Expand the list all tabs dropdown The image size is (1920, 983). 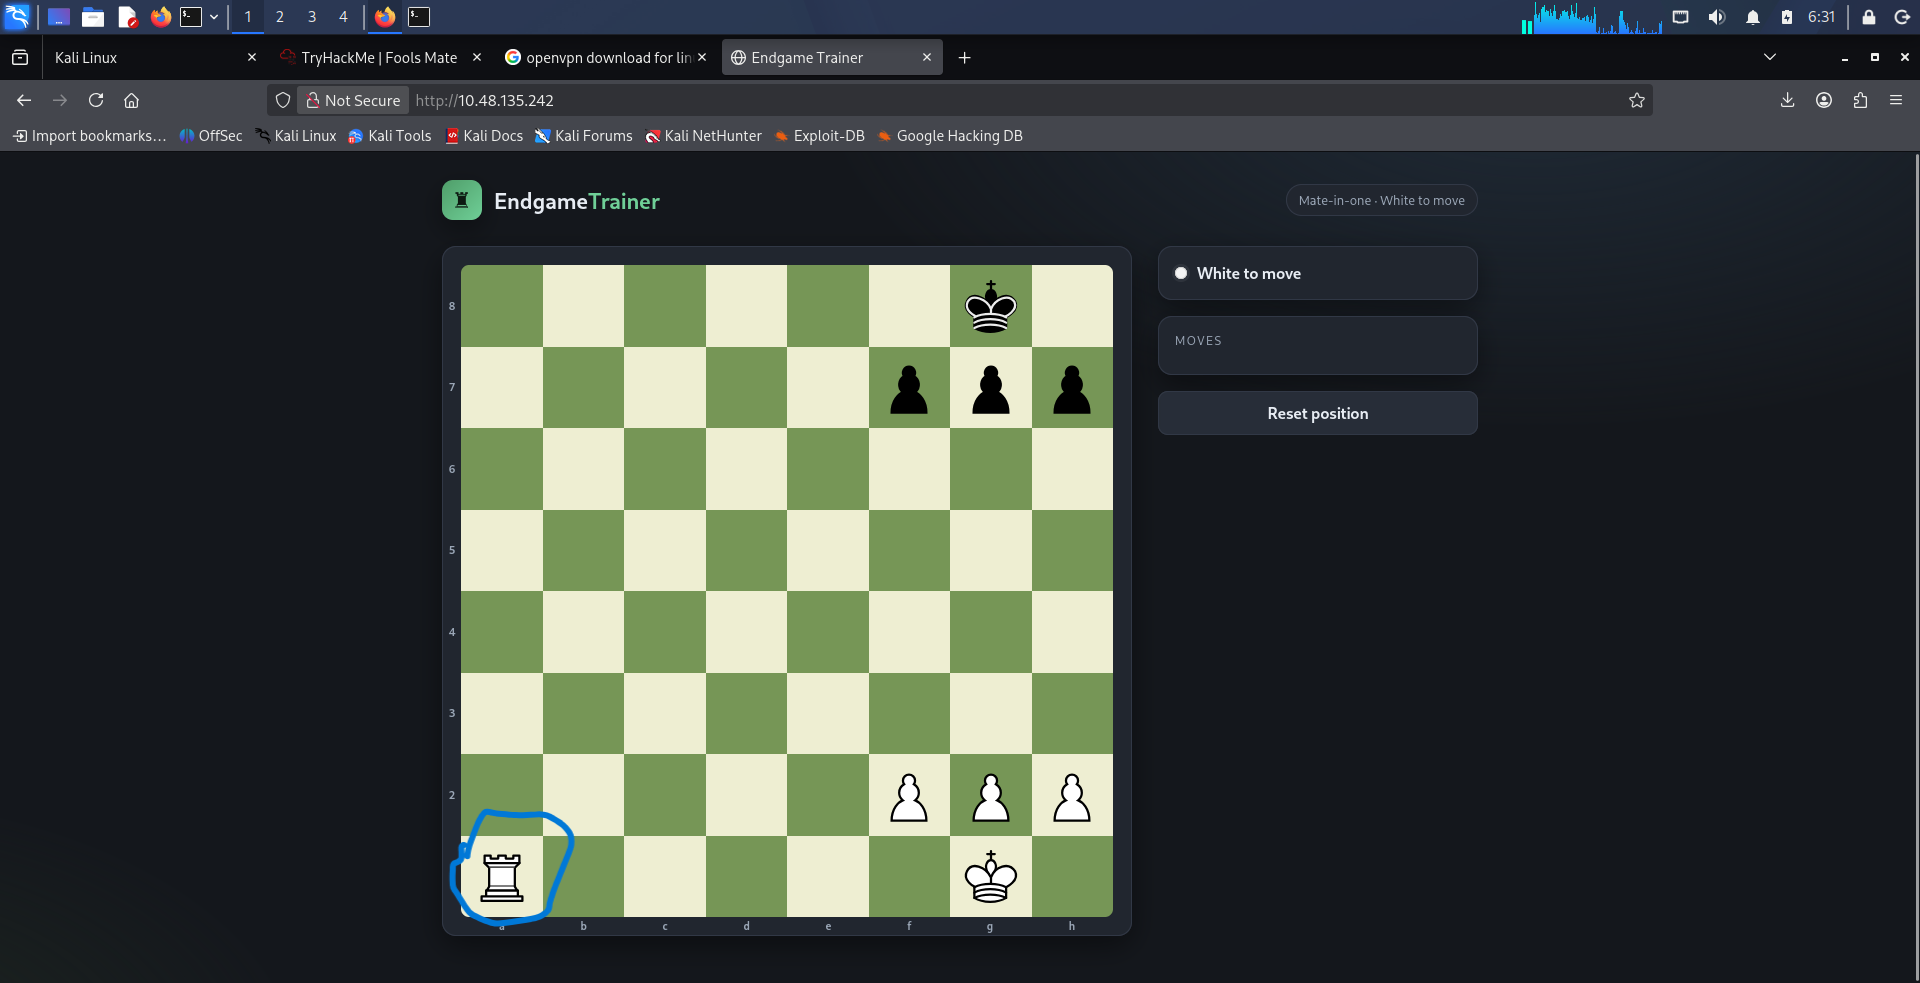[1769, 57]
